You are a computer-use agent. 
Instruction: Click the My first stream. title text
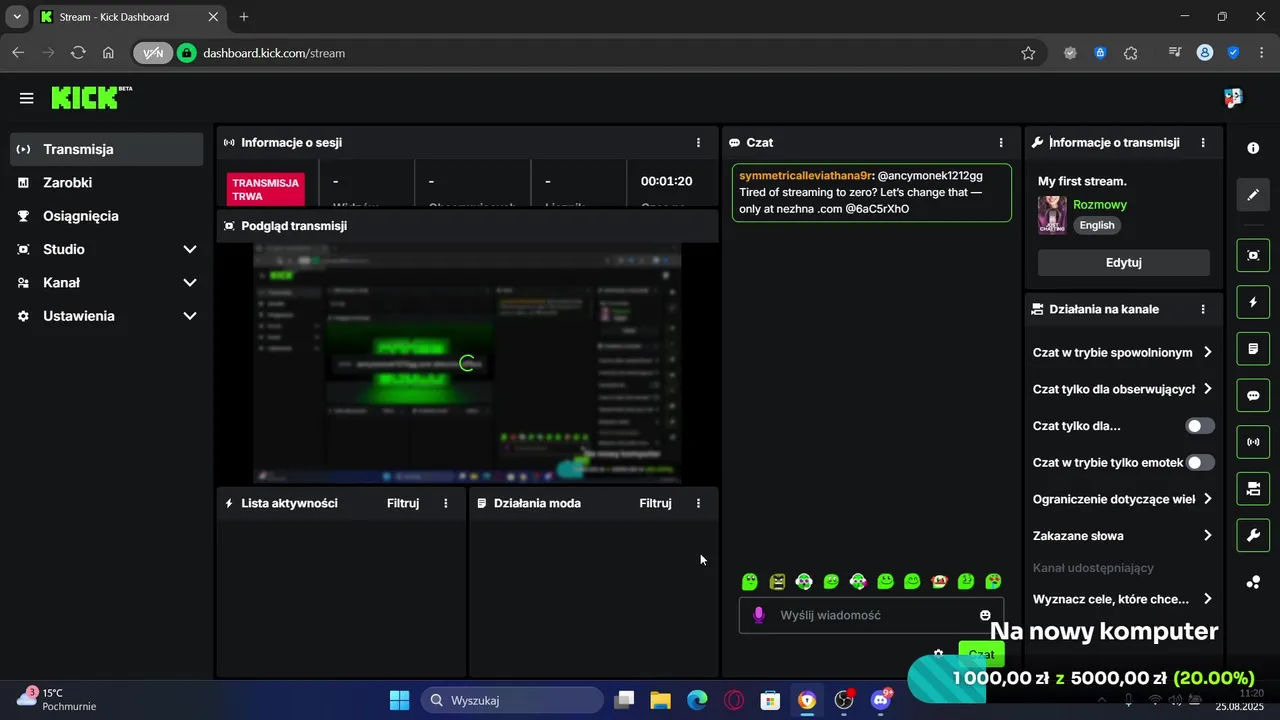tap(1082, 181)
